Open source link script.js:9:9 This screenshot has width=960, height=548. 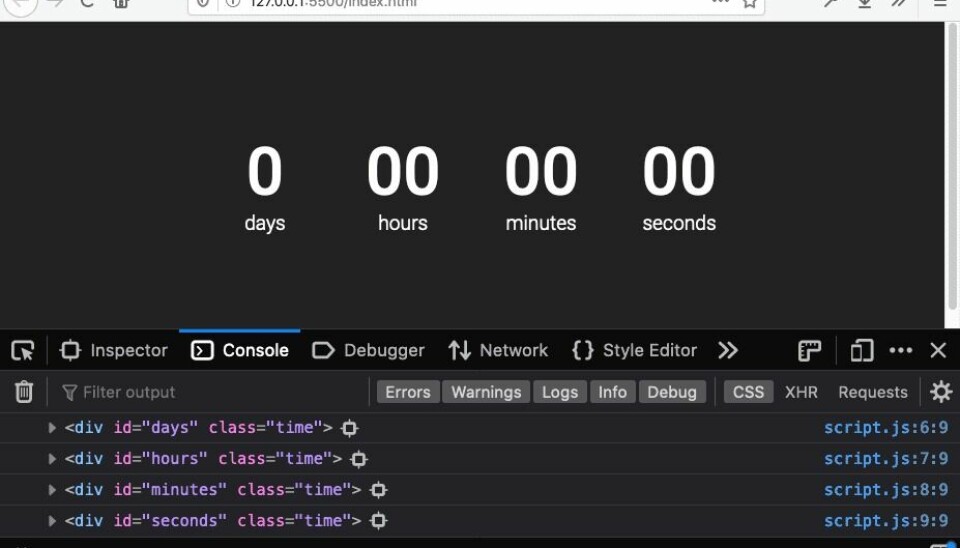(x=886, y=520)
